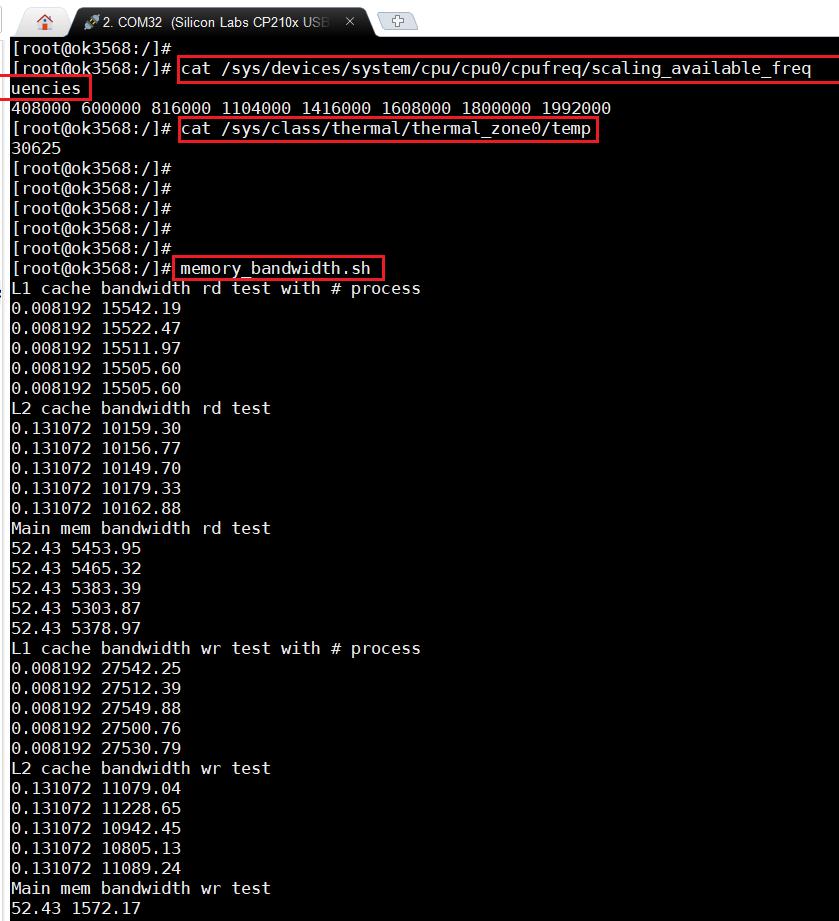Click the value 10159.30
The width and height of the screenshot is (839, 921).
pos(141,428)
